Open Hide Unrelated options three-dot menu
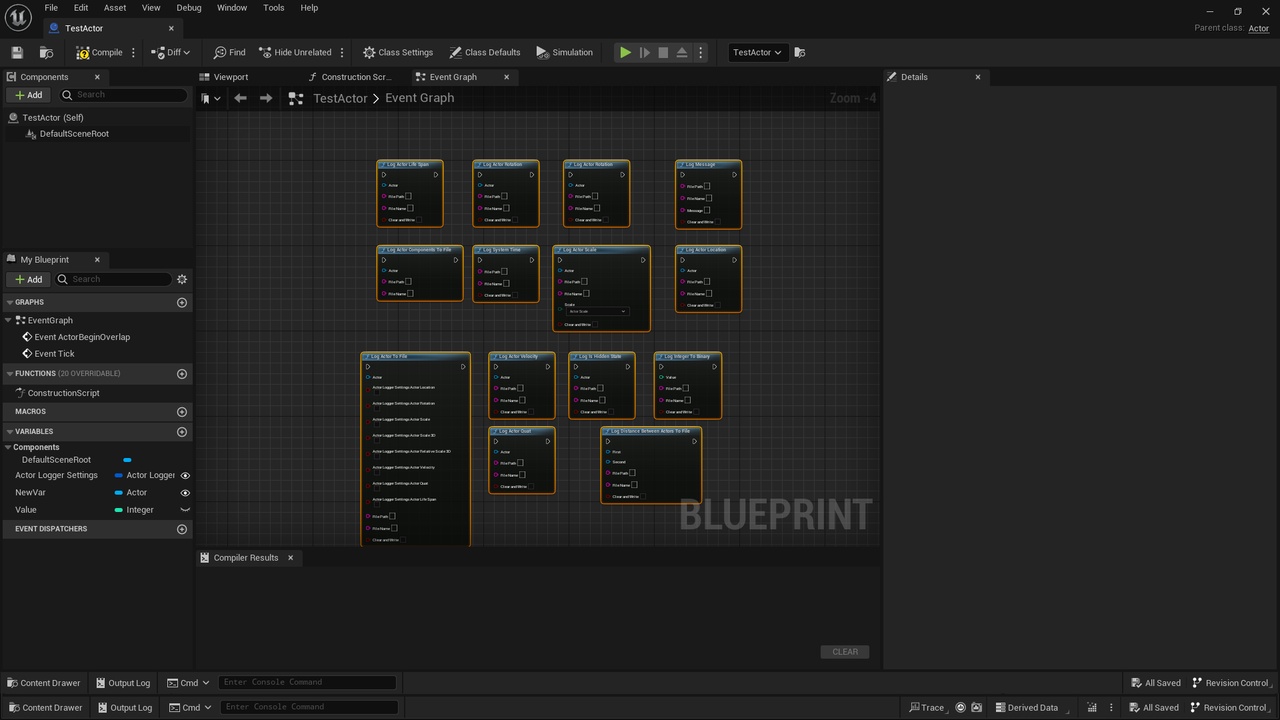 (342, 52)
